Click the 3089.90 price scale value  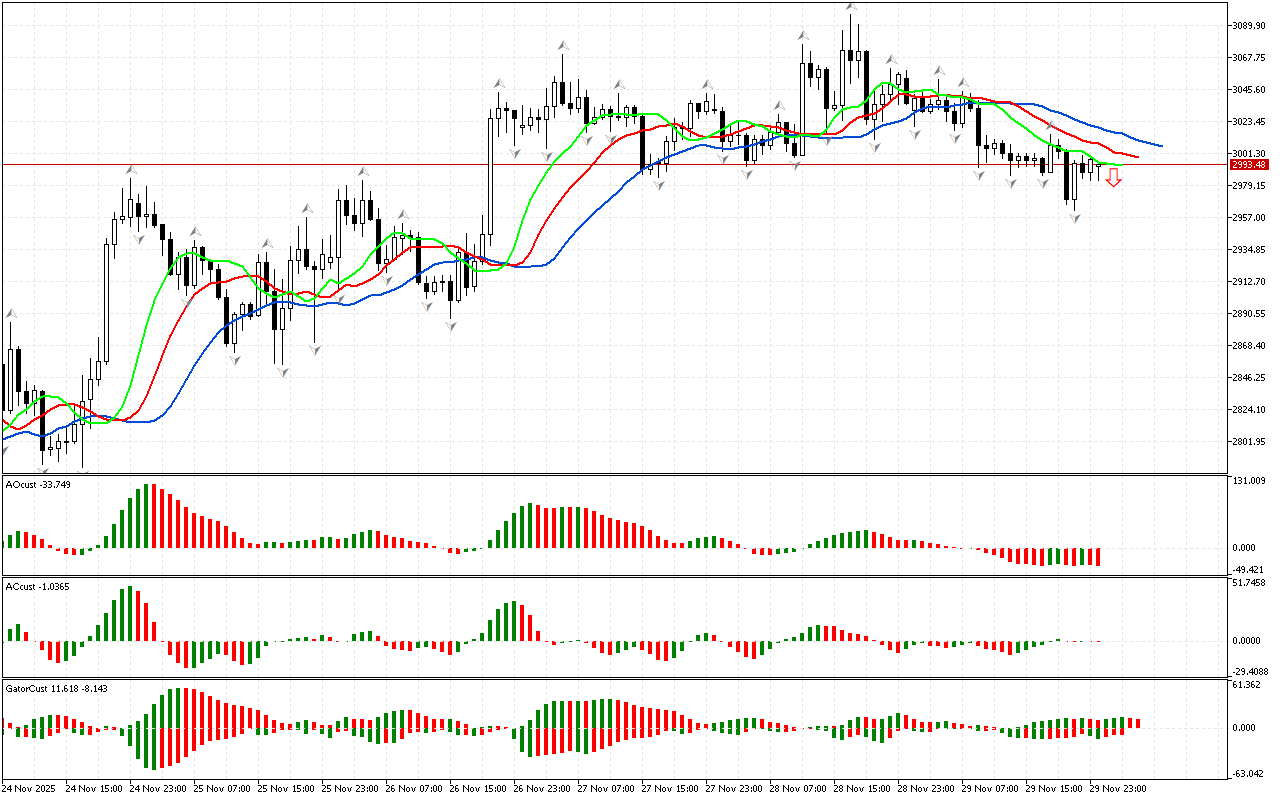(x=1250, y=25)
